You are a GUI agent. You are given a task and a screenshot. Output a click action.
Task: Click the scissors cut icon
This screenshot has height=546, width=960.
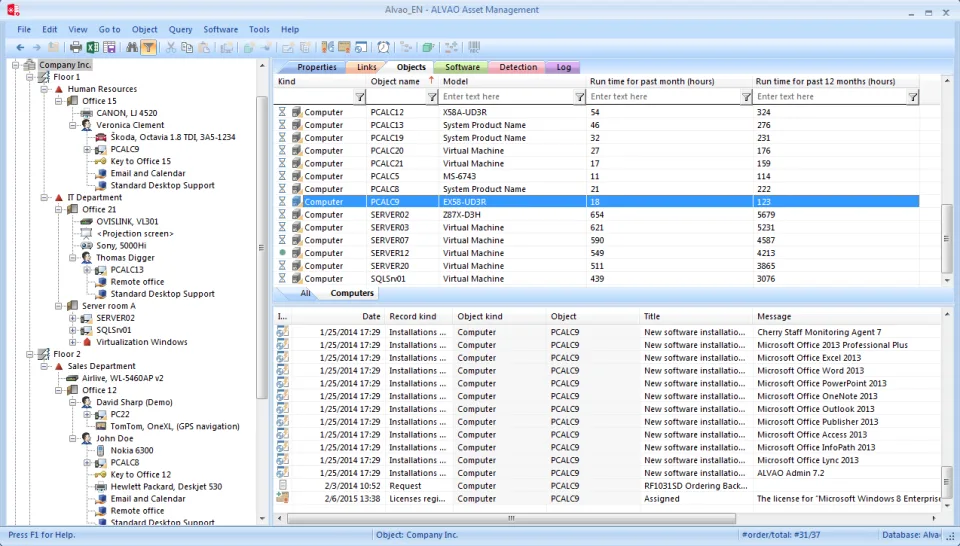pos(171,47)
